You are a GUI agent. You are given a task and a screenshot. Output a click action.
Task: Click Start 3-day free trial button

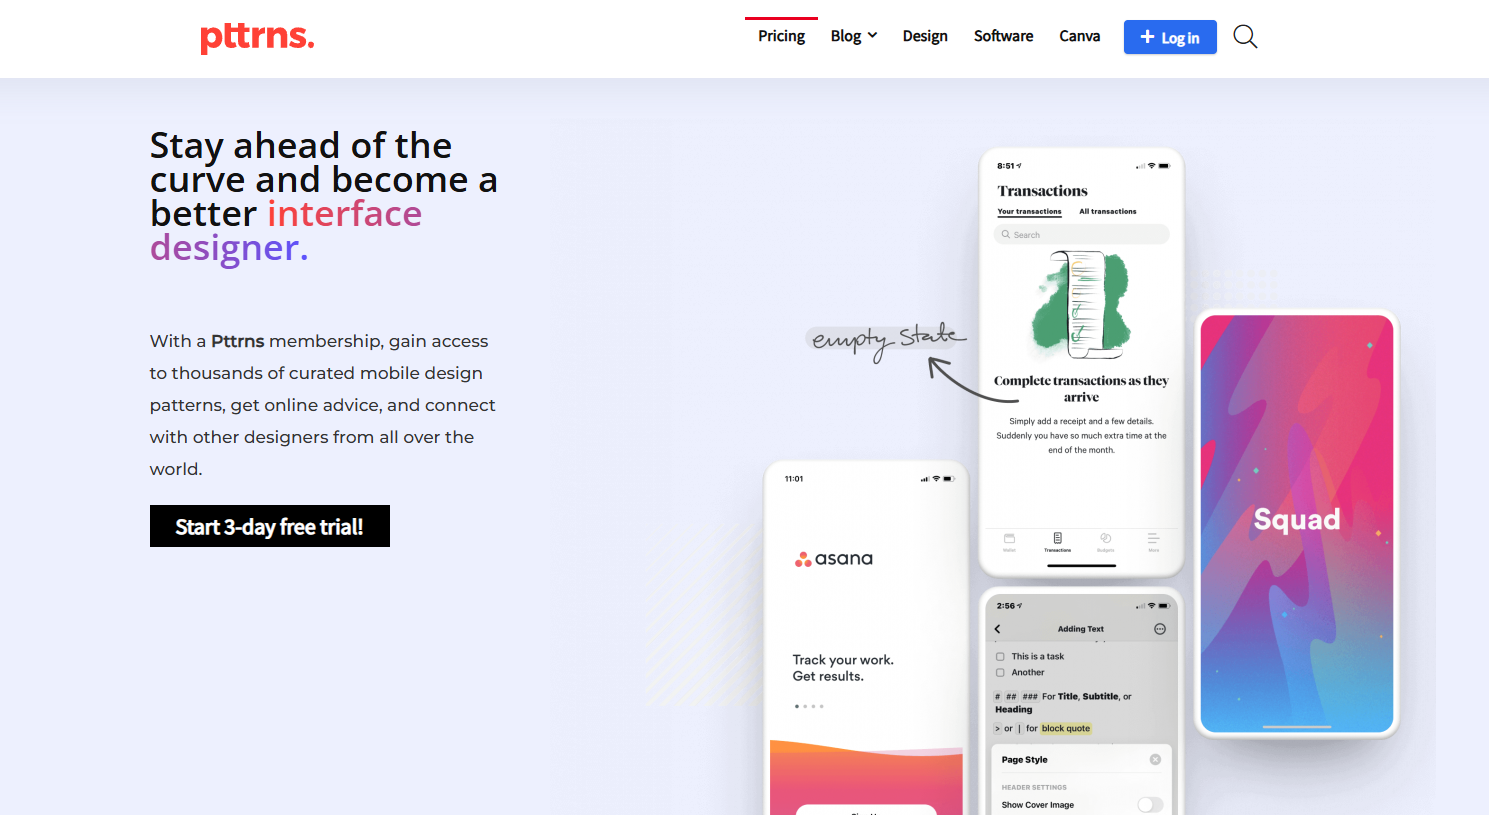(x=270, y=526)
